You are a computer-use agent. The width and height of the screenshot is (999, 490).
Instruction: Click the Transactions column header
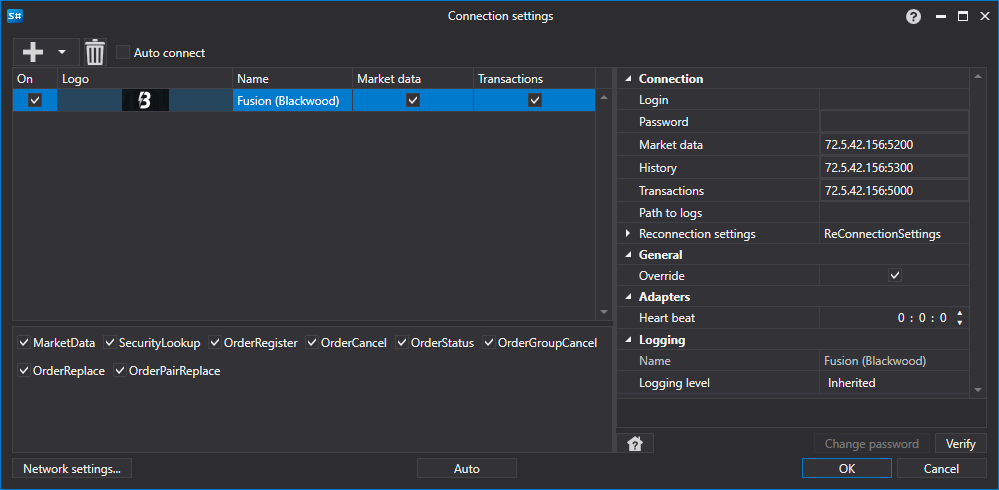click(535, 79)
